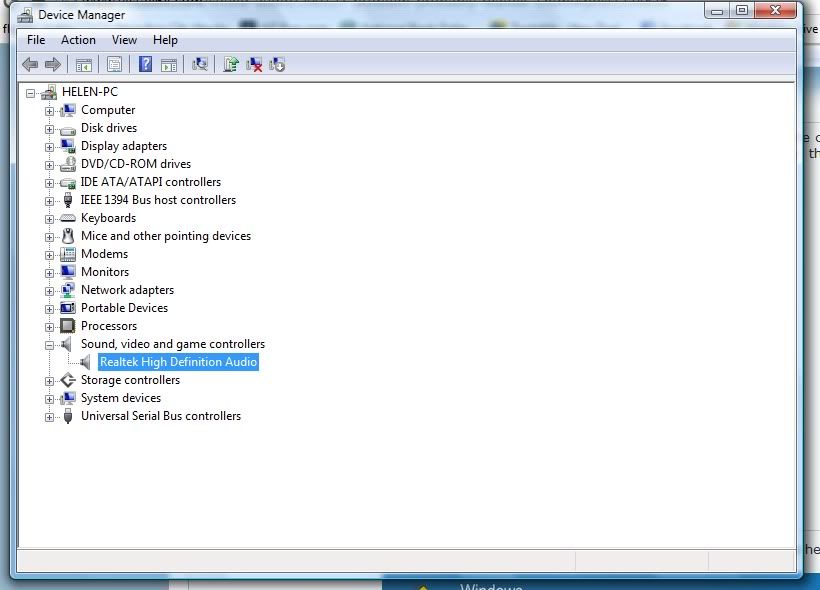Screen dimensions: 820x590
Task: Select Universal Serial Bus controllers label
Action: click(x=161, y=416)
